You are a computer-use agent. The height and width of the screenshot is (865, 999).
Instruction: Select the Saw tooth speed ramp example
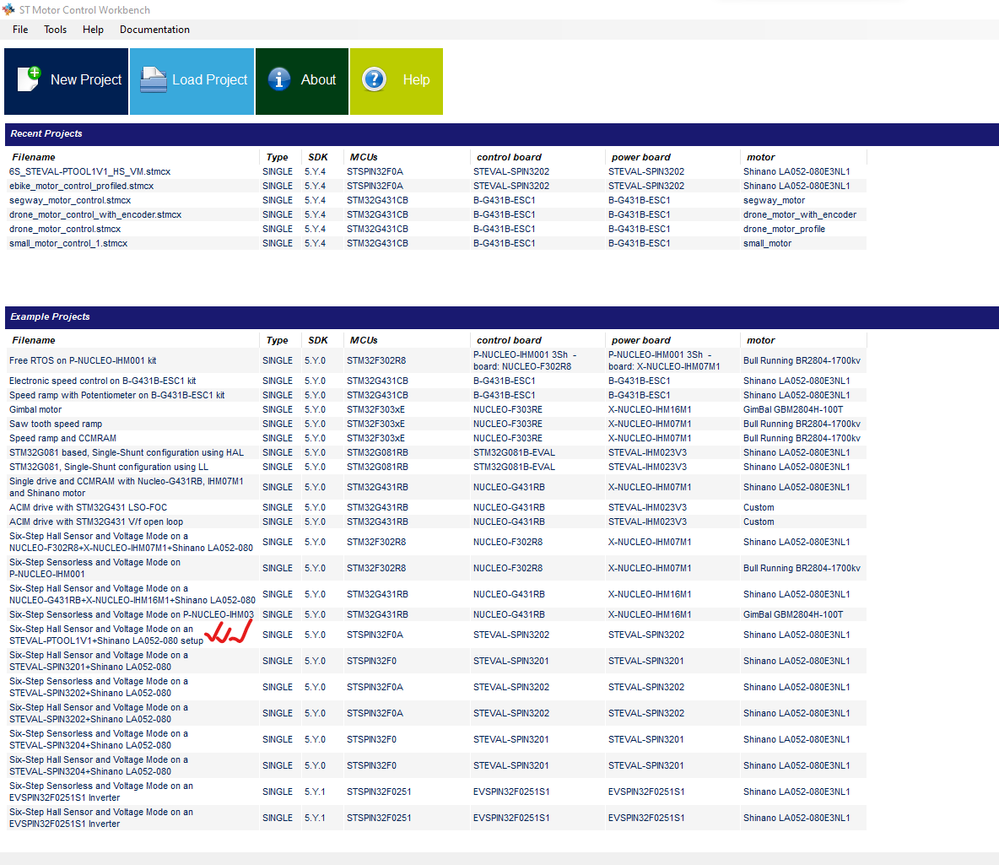(55, 424)
